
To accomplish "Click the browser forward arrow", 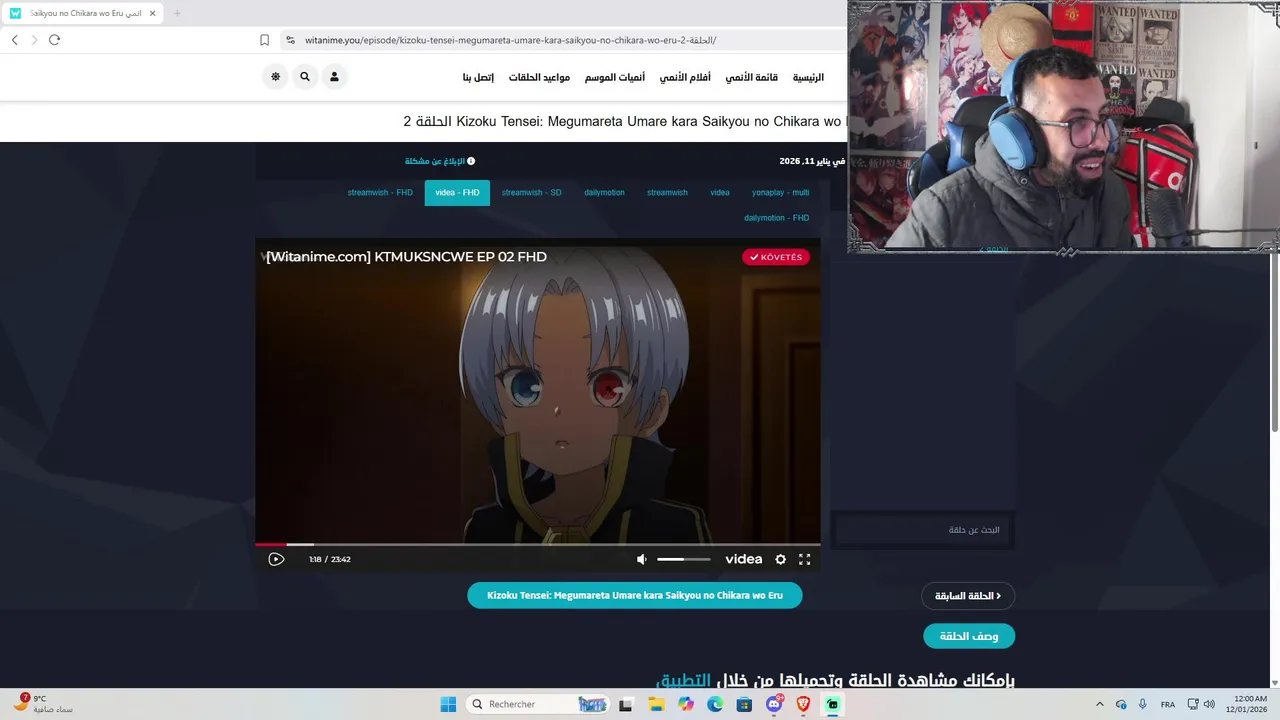I will click(34, 40).
